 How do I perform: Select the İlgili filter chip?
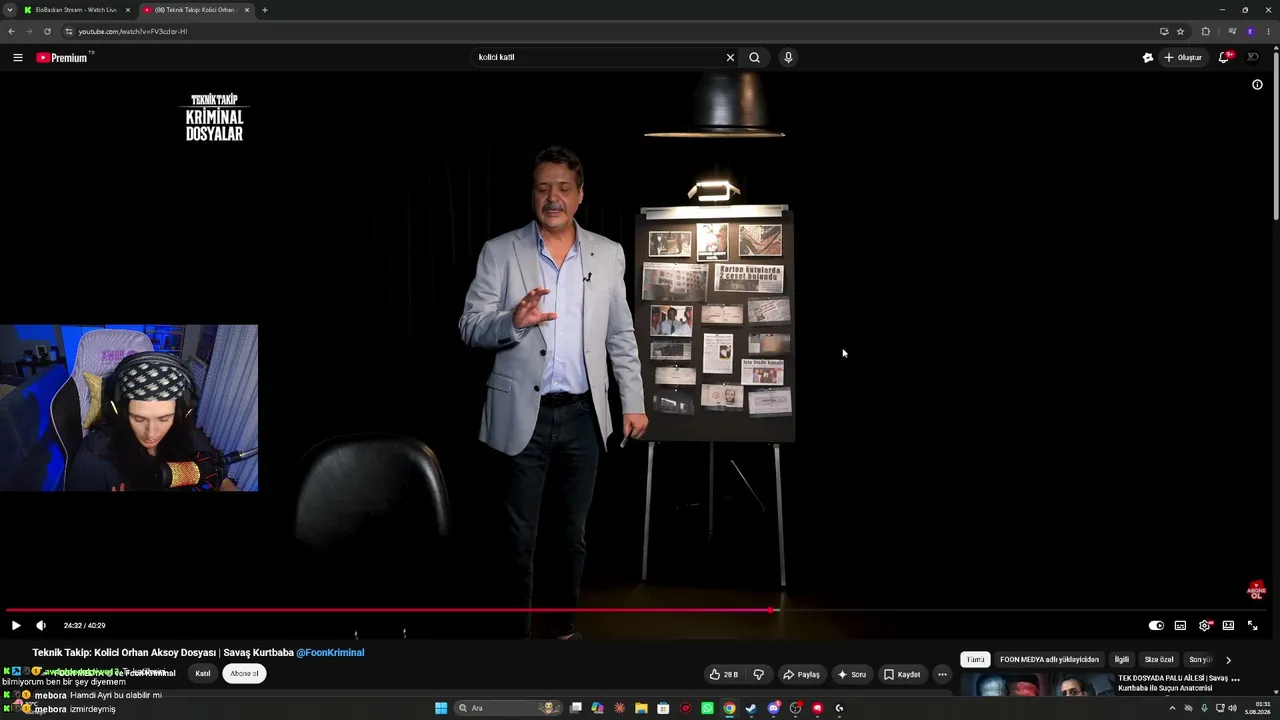pos(1122,659)
